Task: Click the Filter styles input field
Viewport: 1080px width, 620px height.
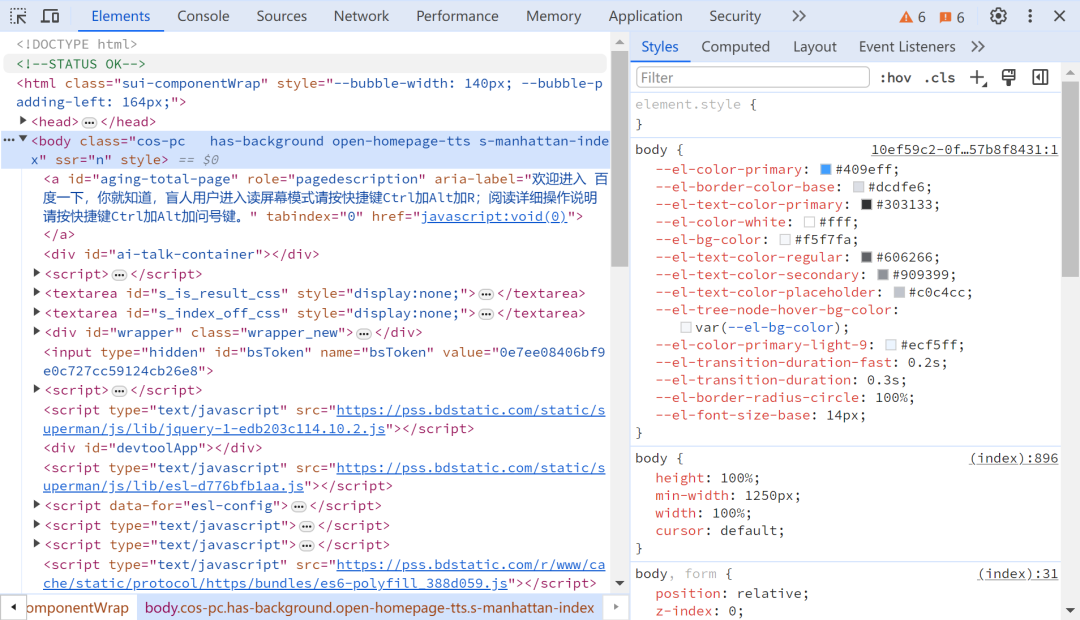Action: (x=752, y=78)
